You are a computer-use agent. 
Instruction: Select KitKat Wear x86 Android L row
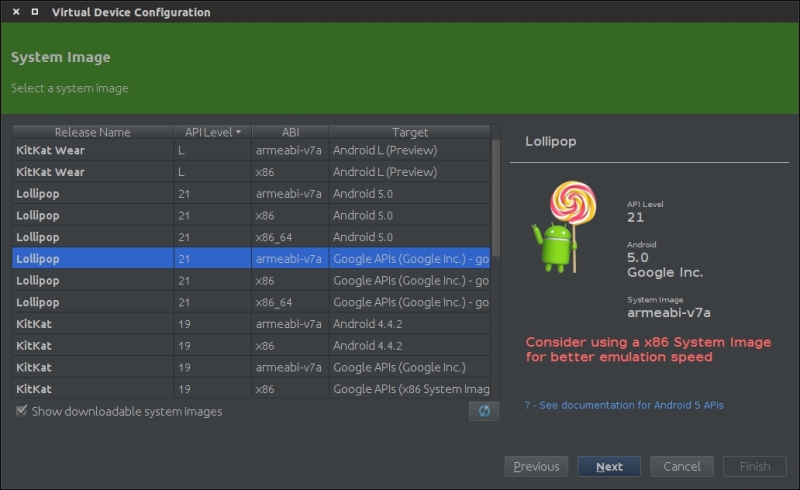251,172
